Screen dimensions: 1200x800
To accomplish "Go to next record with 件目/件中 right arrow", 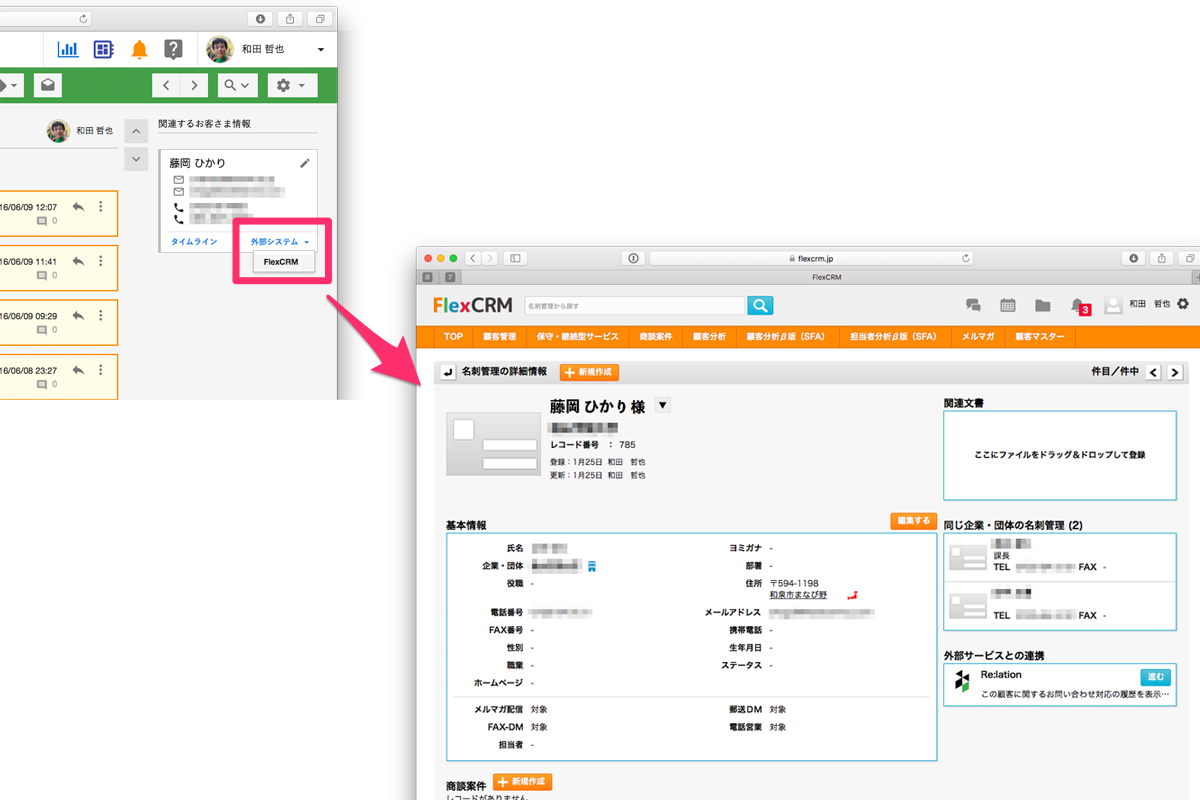I will (x=1175, y=372).
